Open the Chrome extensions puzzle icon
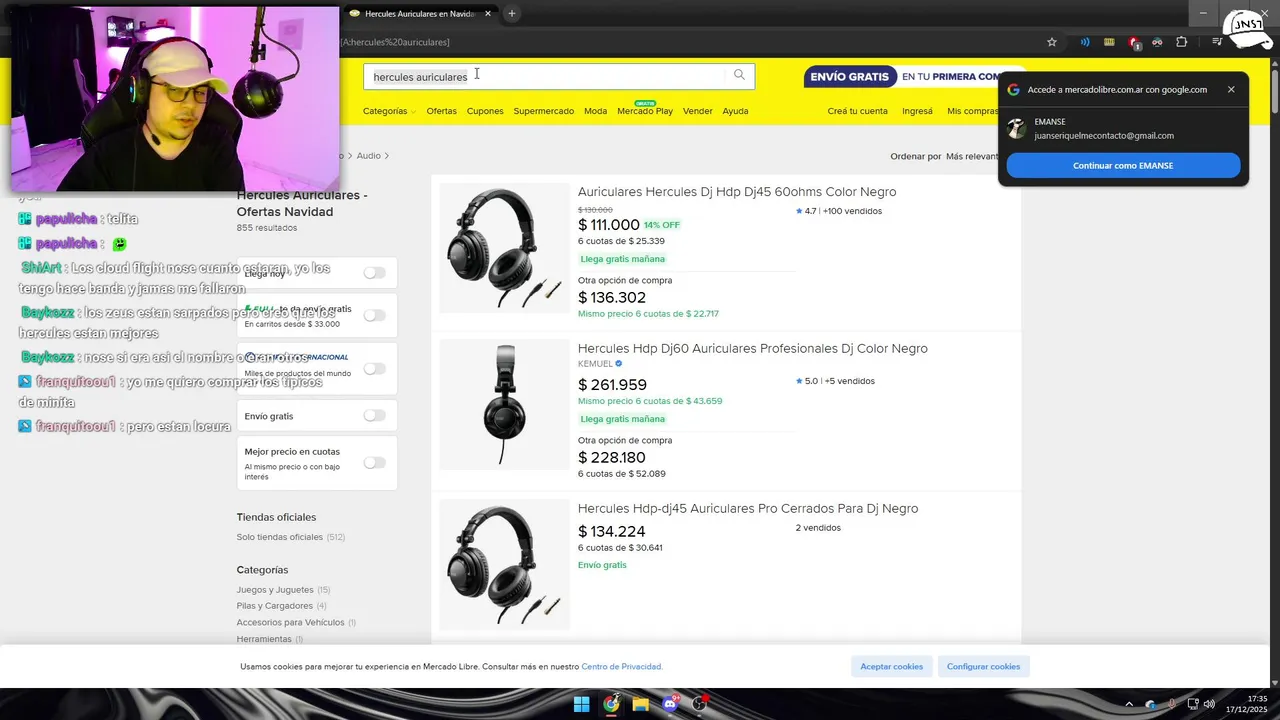 point(1182,42)
